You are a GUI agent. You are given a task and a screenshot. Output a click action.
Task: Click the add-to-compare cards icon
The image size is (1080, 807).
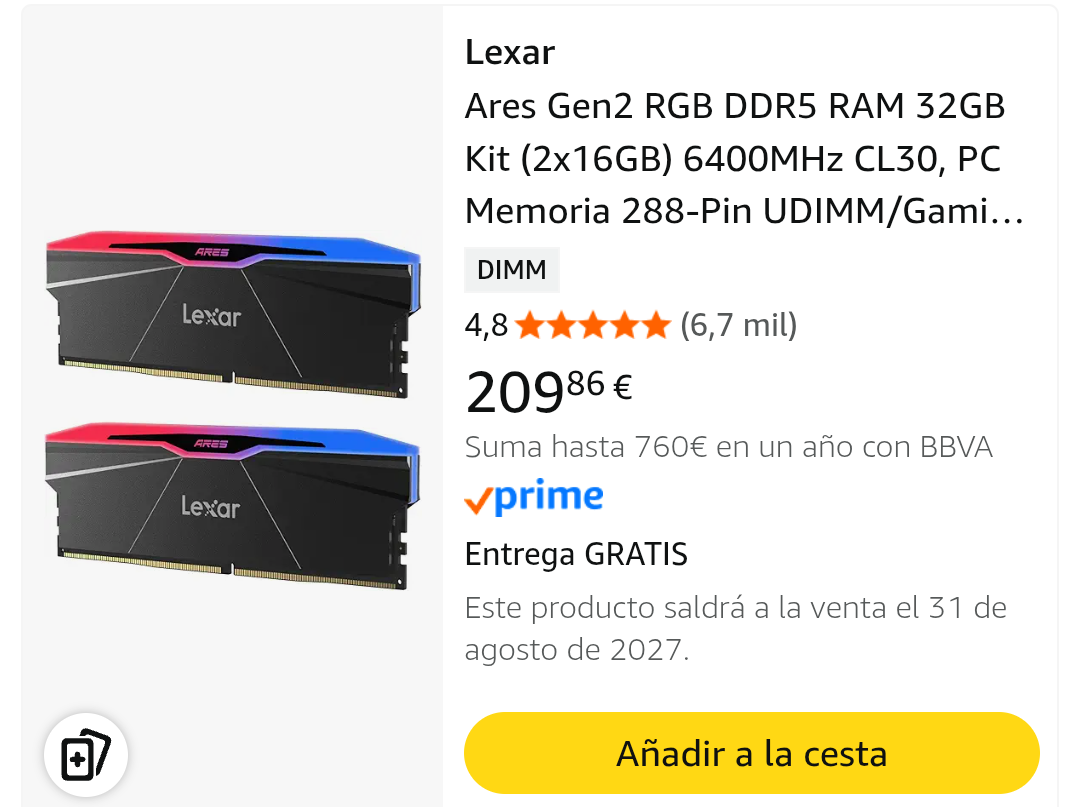point(86,755)
